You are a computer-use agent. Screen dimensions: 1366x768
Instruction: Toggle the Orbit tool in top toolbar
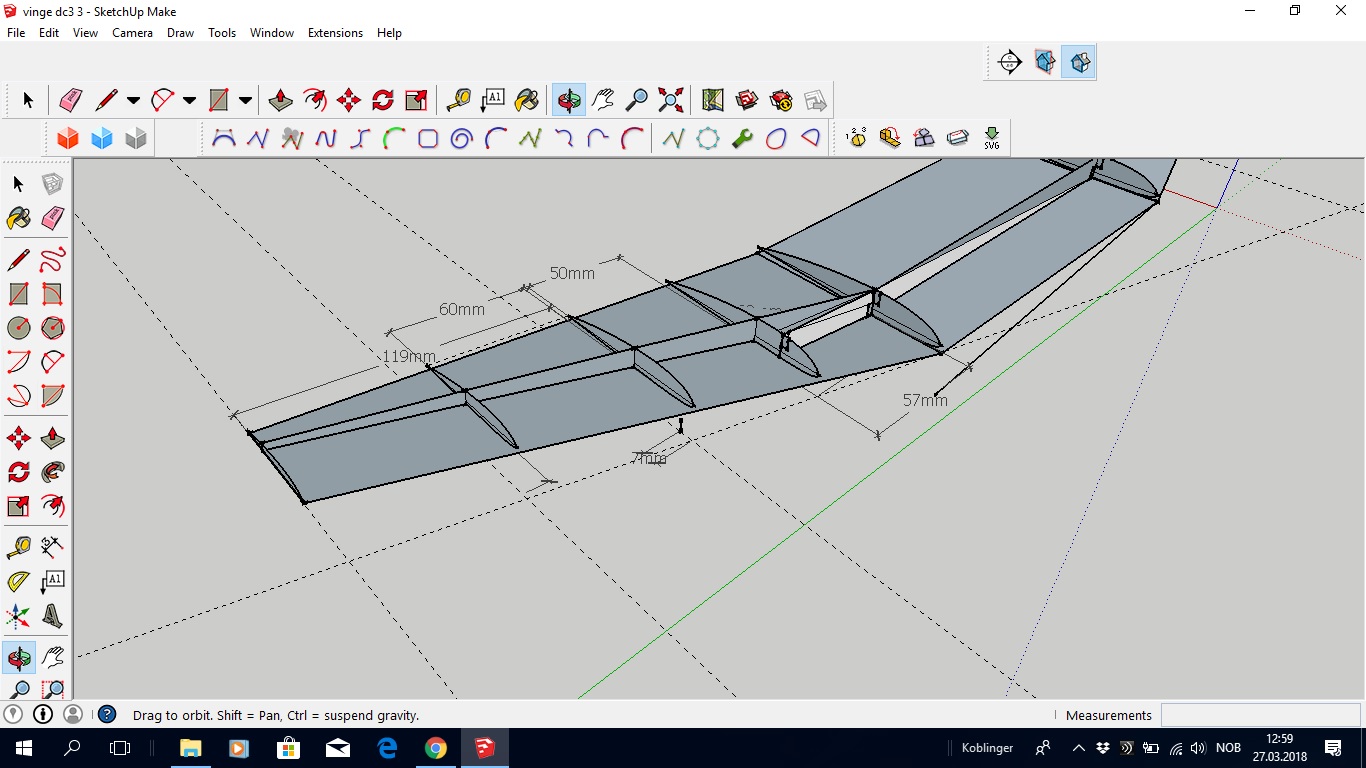[x=568, y=100]
